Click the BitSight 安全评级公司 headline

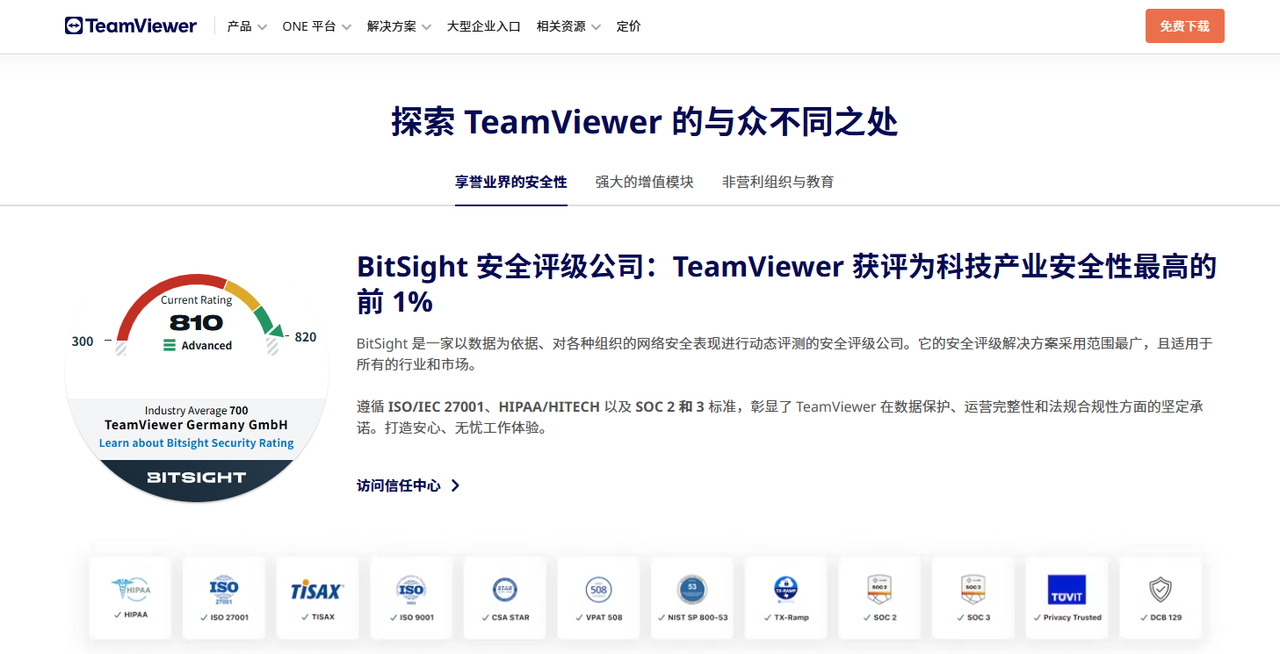tap(787, 284)
